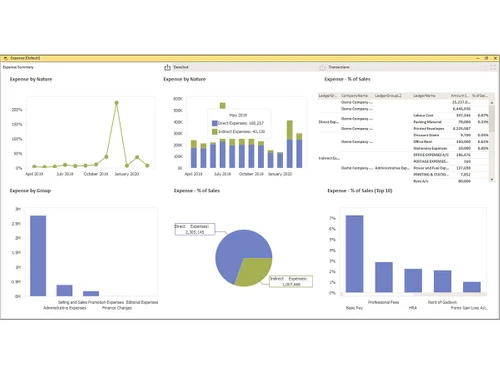The image size is (500, 375).
Task: Click the HRA bar in Top 10 chart
Action: 413,281
